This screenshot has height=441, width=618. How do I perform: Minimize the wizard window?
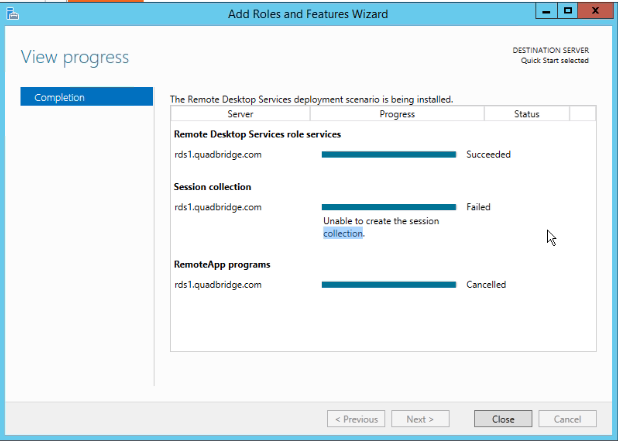pos(546,11)
